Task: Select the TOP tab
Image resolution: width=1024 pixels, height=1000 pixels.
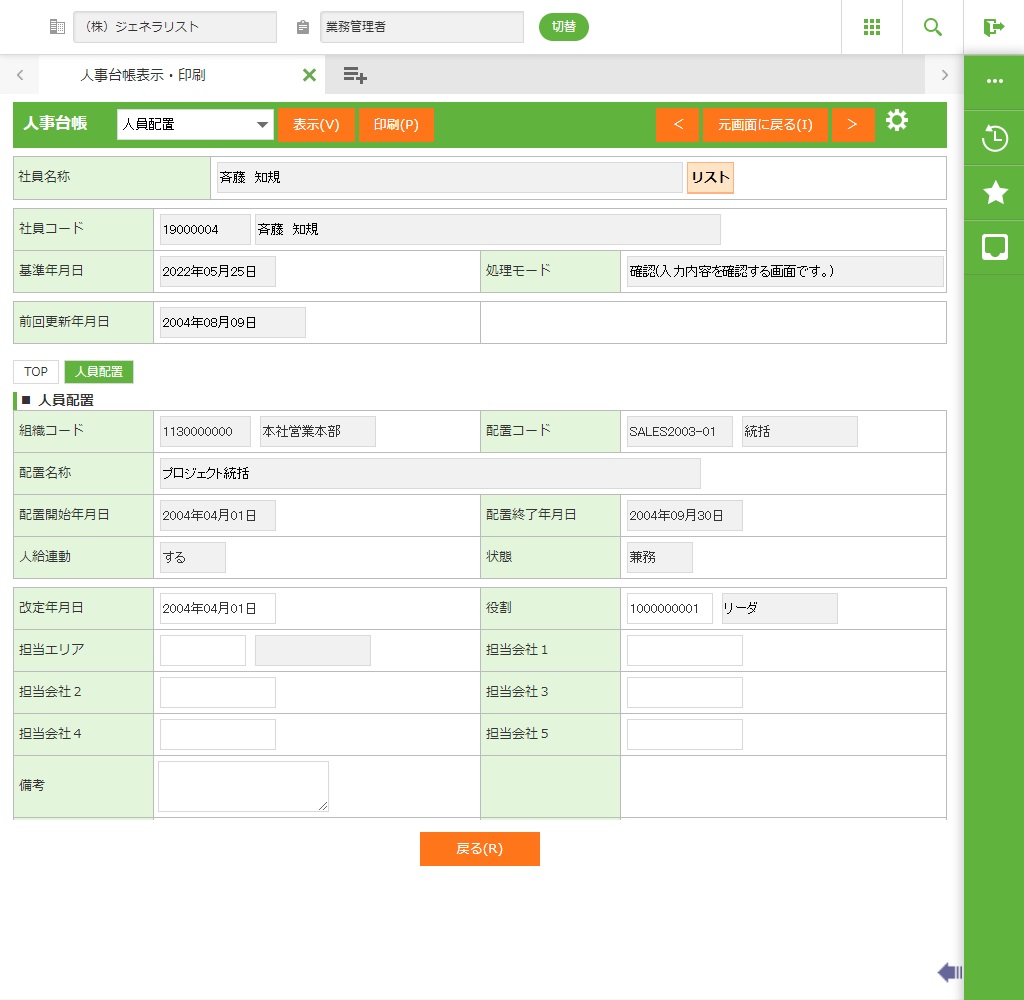Action: (36, 372)
